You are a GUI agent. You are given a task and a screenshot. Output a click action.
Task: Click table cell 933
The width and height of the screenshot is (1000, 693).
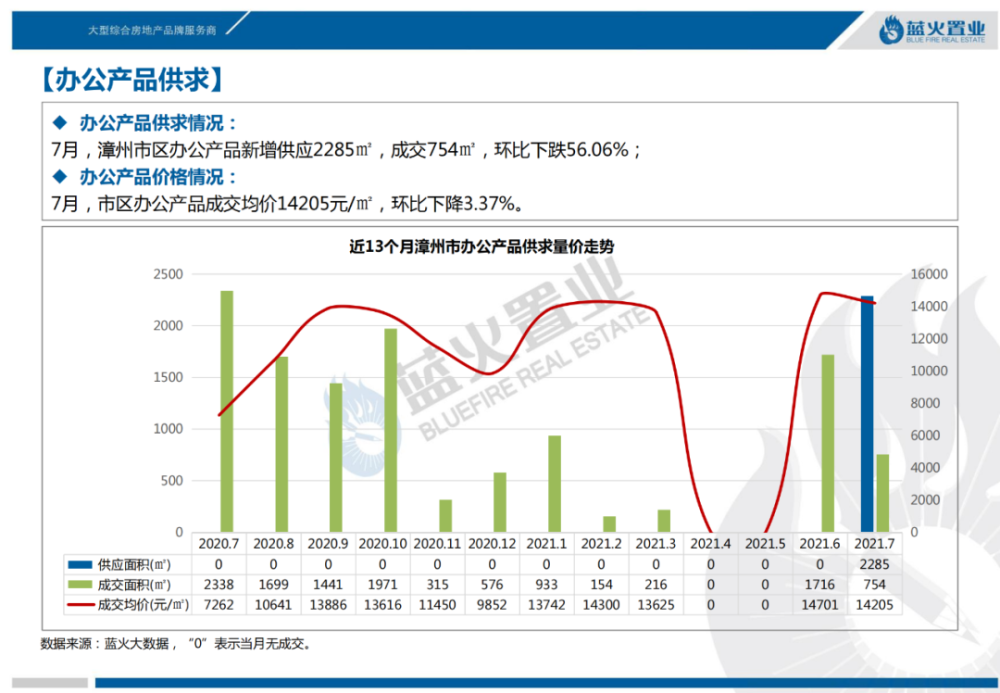coord(547,585)
